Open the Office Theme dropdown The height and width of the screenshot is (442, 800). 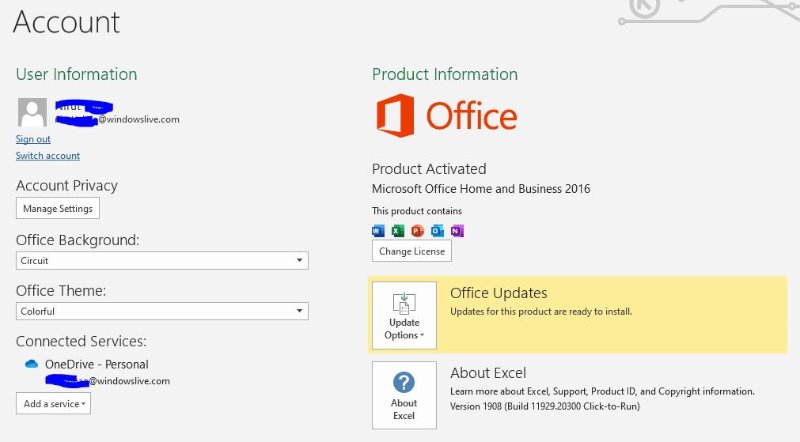click(x=162, y=311)
